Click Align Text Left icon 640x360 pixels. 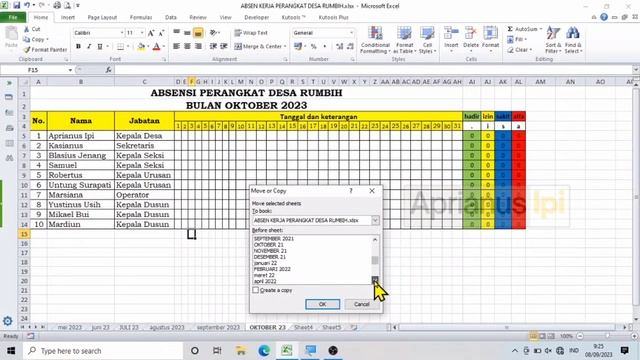[x=176, y=47]
